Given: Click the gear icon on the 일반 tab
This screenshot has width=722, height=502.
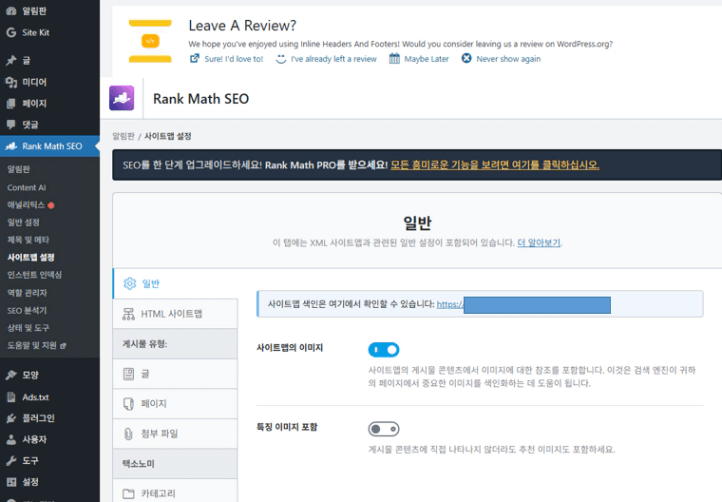Looking at the screenshot, I should click(130, 283).
